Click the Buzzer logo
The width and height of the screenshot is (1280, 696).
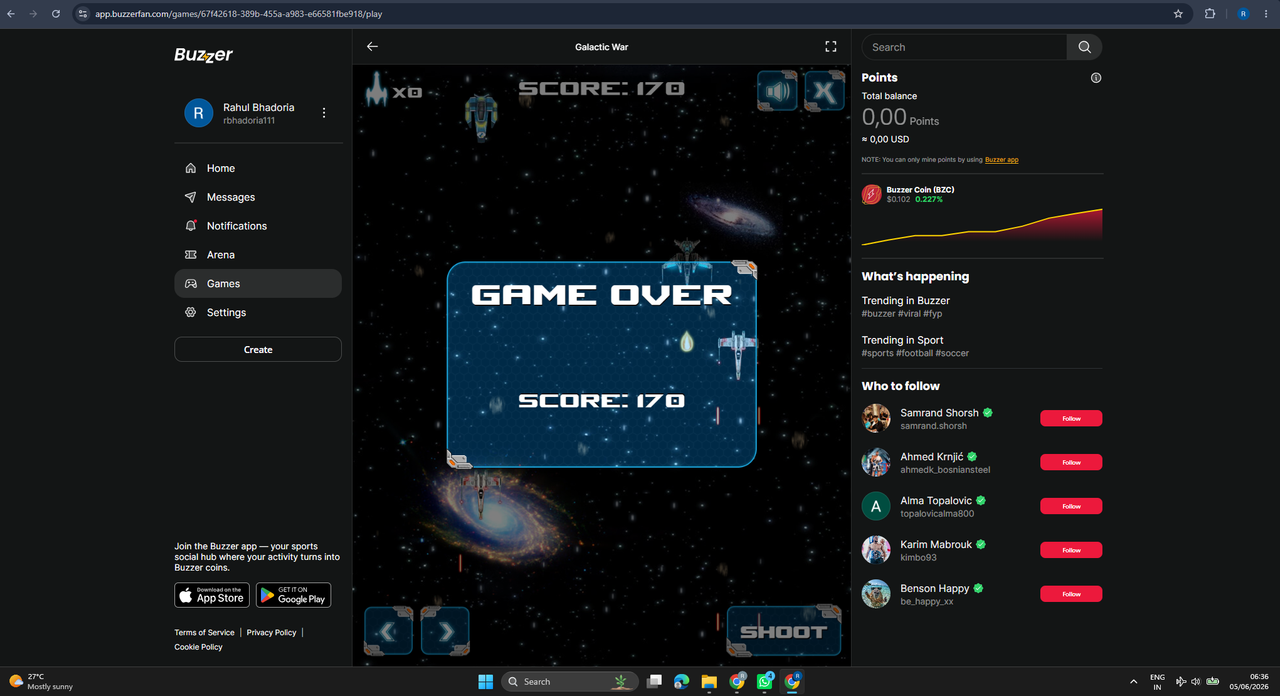pyautogui.click(x=203, y=55)
